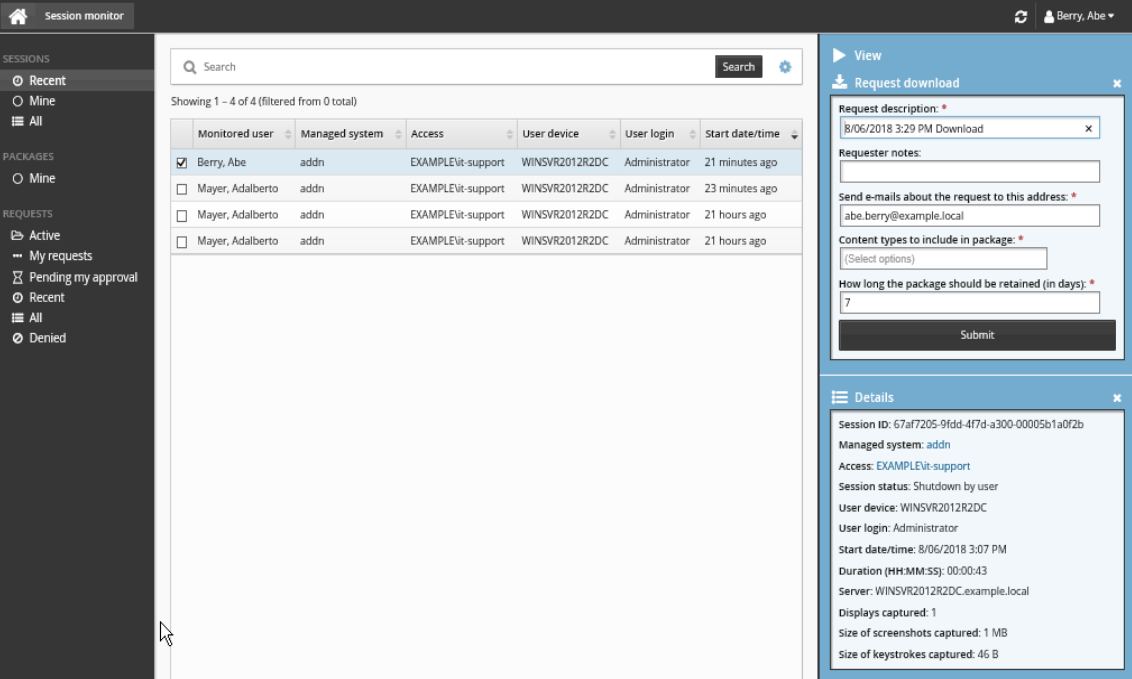The width and height of the screenshot is (1132, 679).
Task: Expand Content types select options dropdown
Action: [x=943, y=259]
